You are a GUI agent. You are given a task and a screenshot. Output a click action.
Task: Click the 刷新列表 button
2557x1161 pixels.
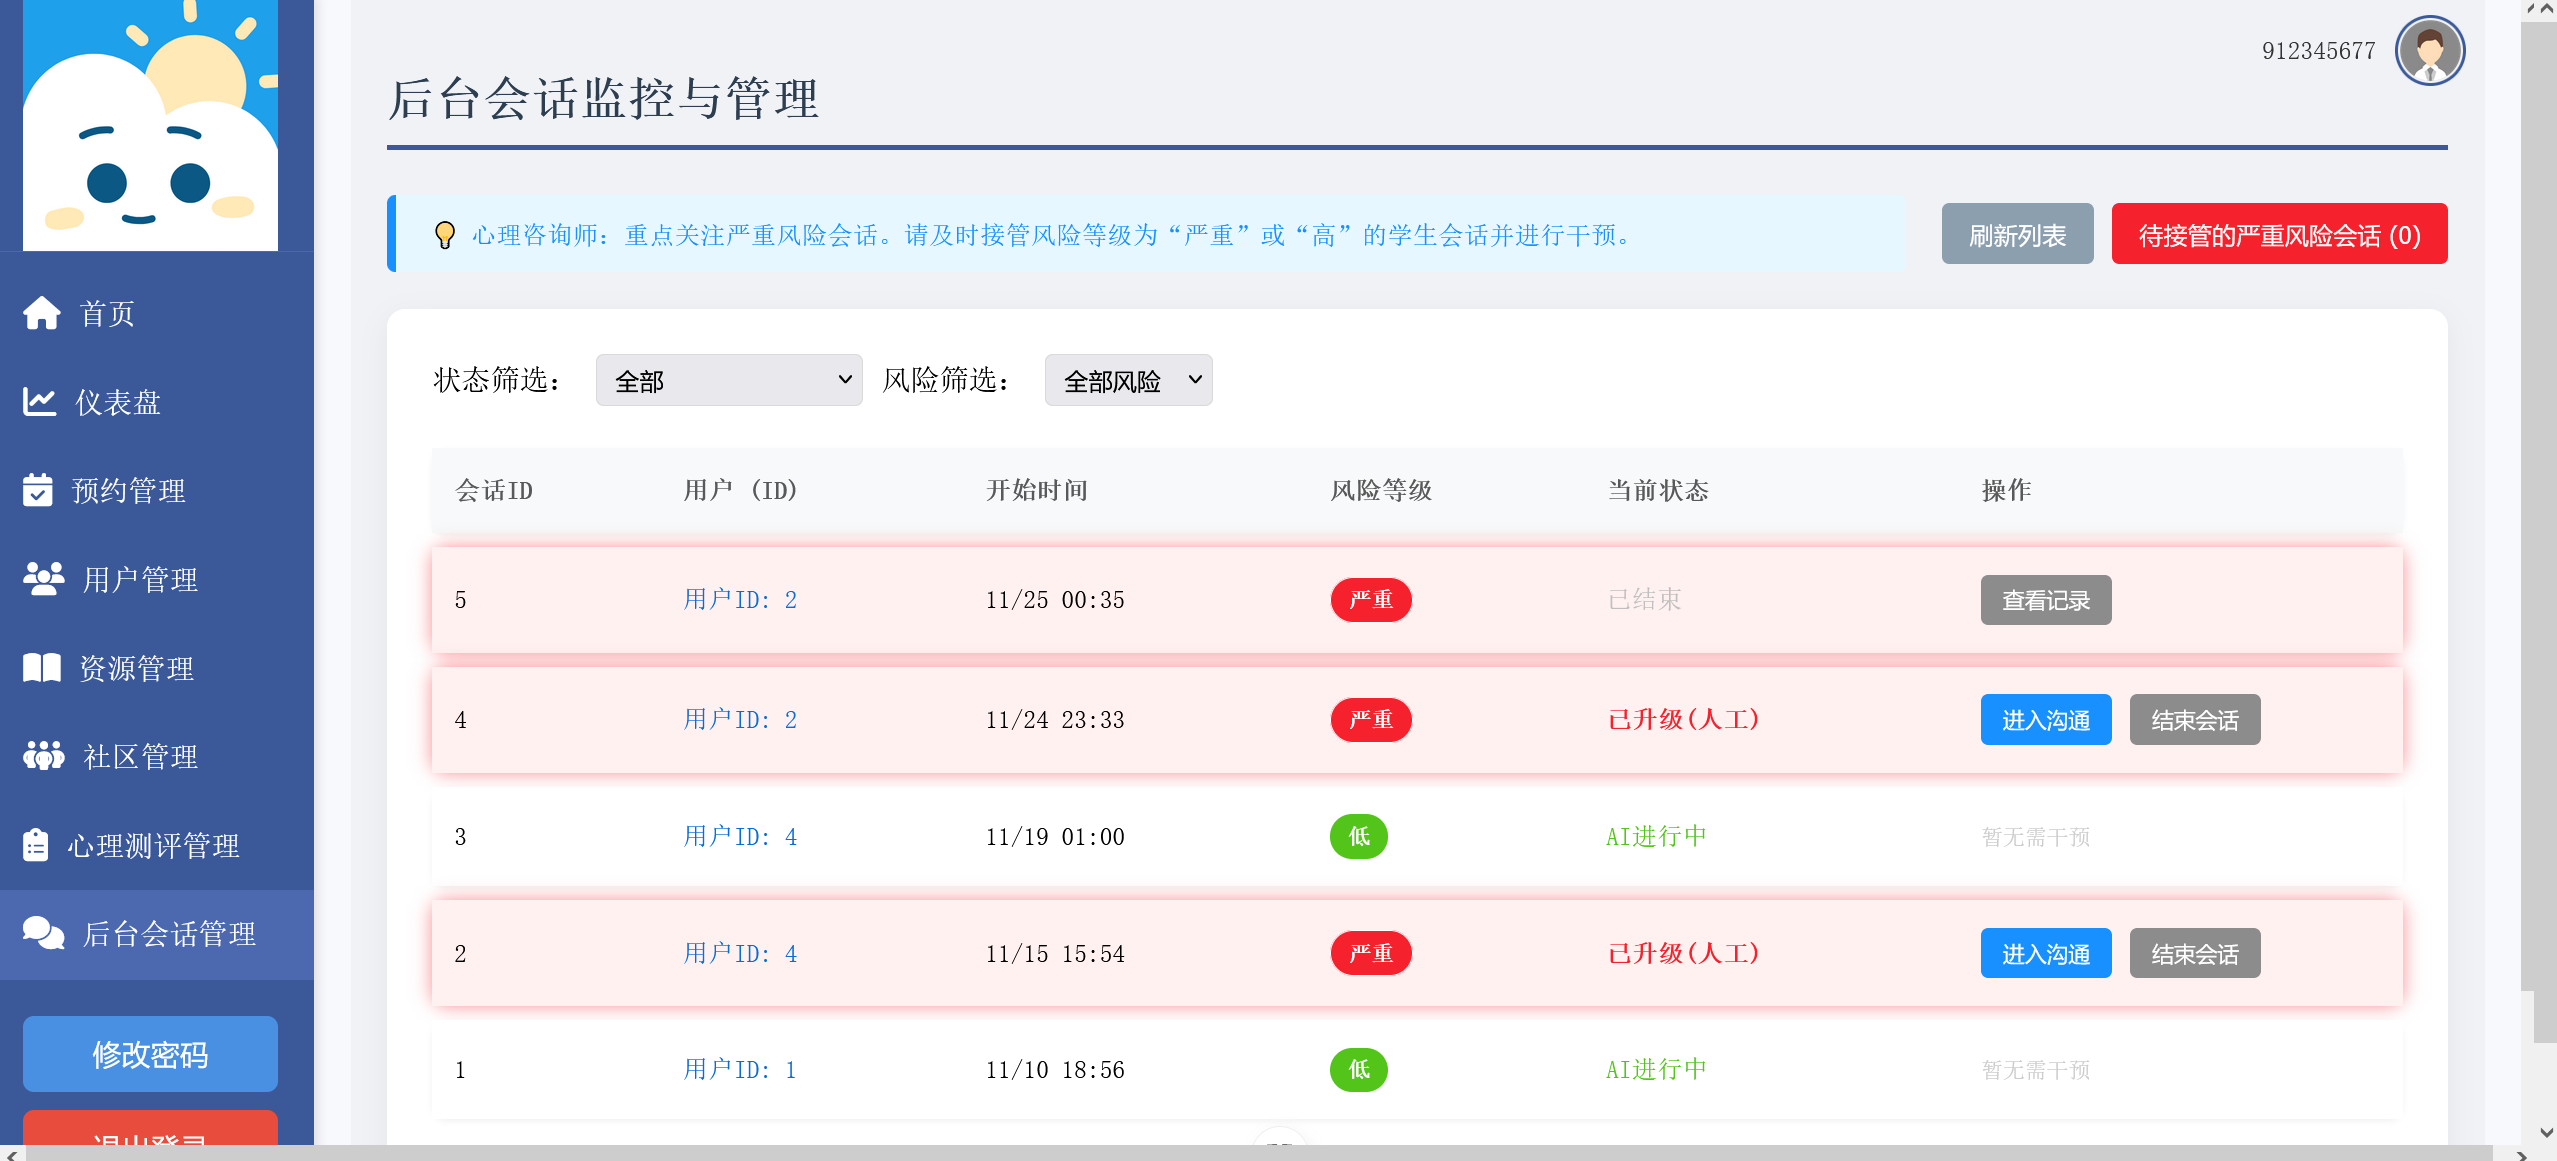click(x=2017, y=234)
